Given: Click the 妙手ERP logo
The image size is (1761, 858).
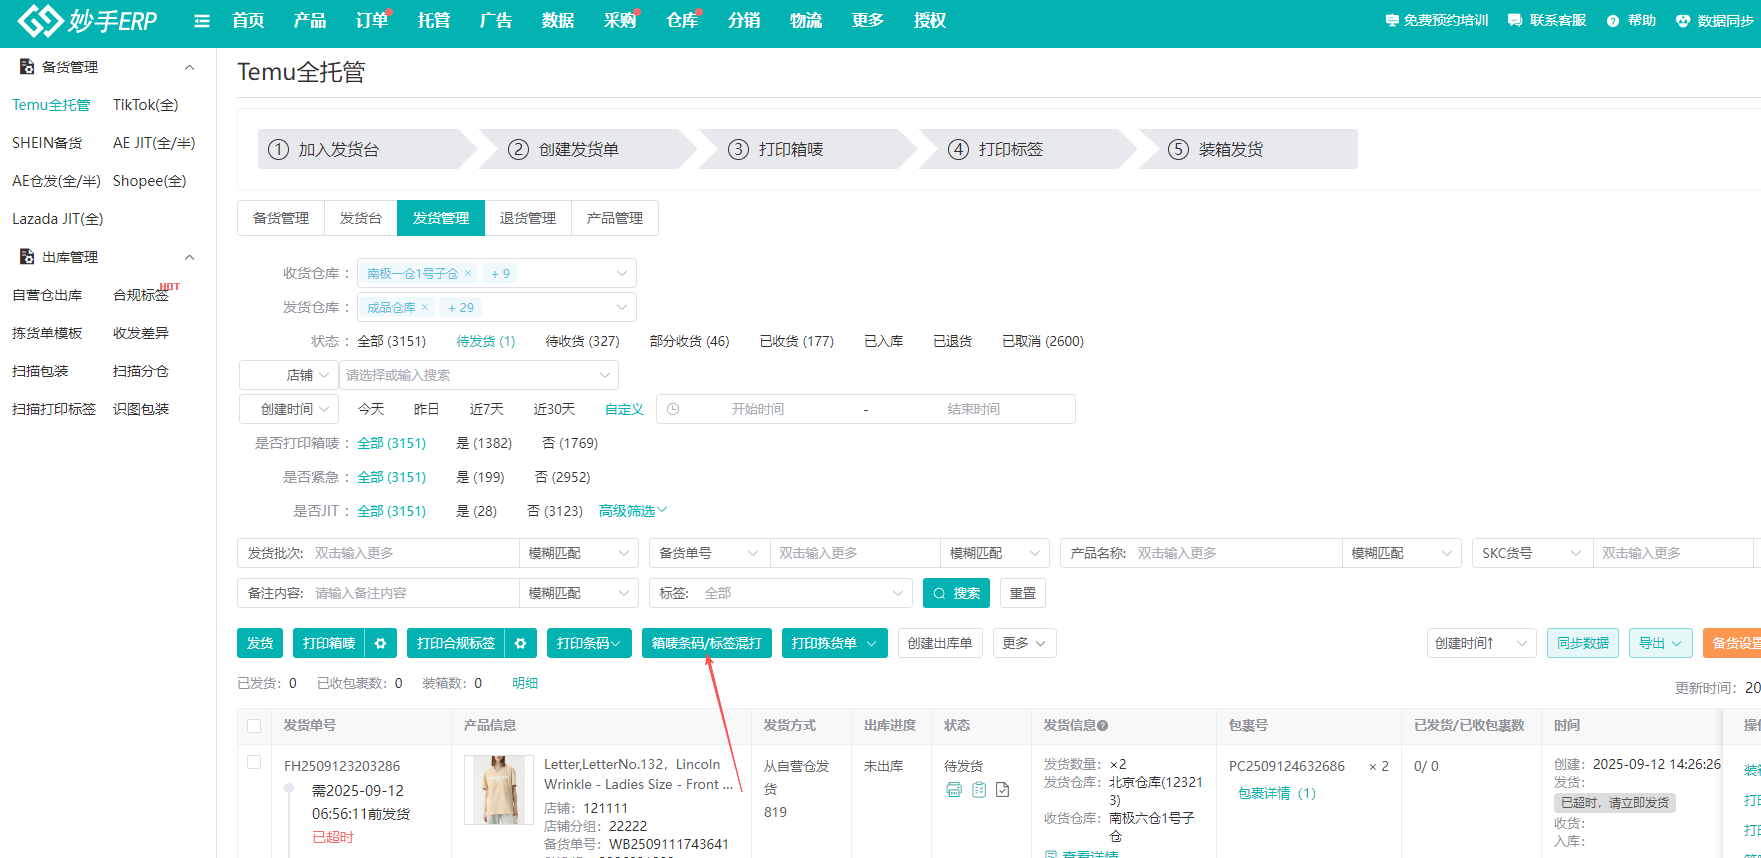Looking at the screenshot, I should tap(87, 21).
